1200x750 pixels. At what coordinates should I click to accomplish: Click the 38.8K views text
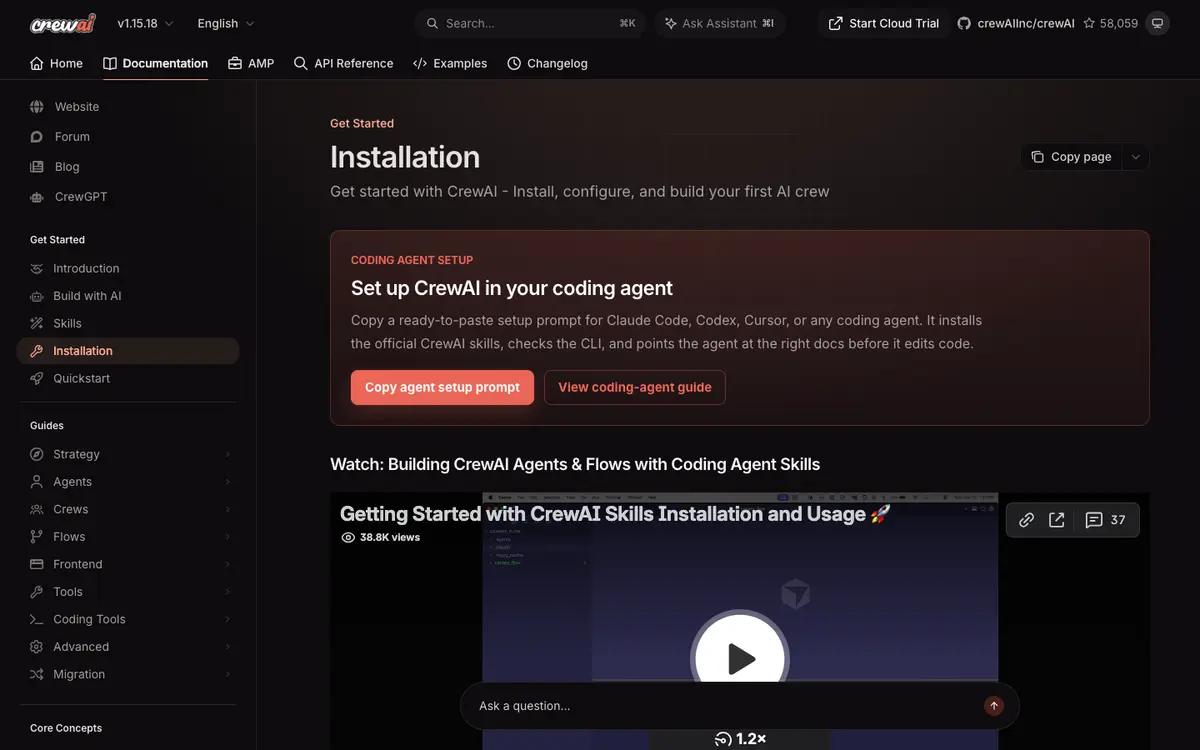[x=381, y=538]
